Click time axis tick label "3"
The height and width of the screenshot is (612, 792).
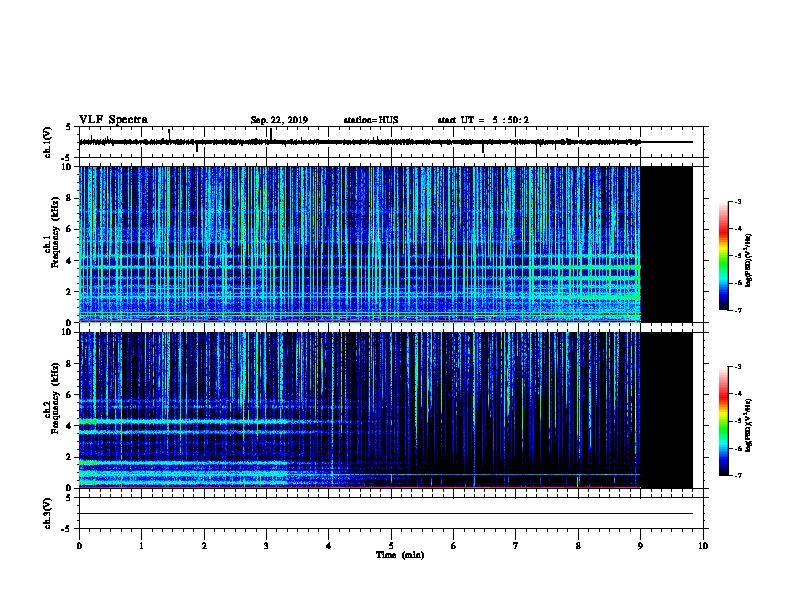pyautogui.click(x=266, y=546)
